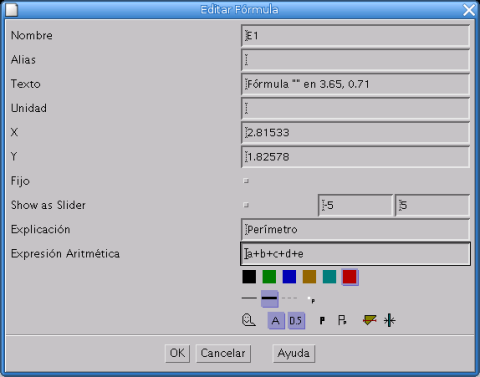The image size is (480, 377).
Task: Click the 'Unidad' label
Action: pos(29,108)
